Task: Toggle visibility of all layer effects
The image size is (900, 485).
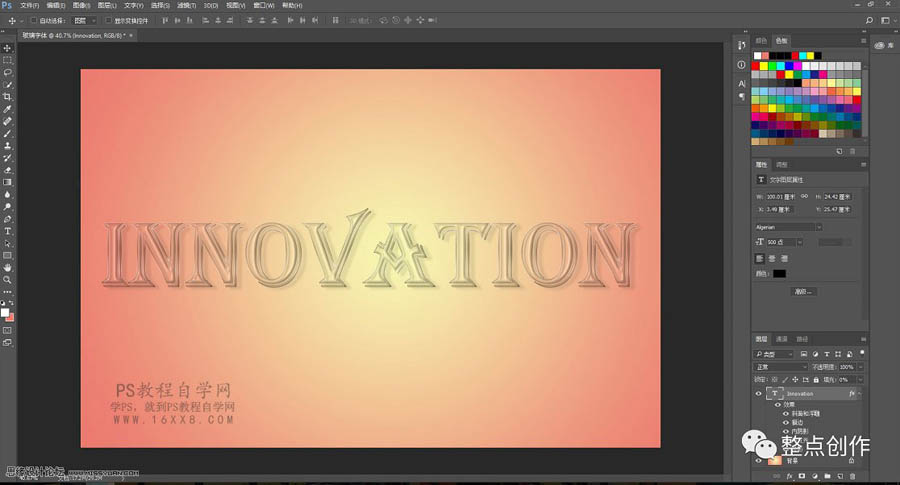Action: coord(778,405)
